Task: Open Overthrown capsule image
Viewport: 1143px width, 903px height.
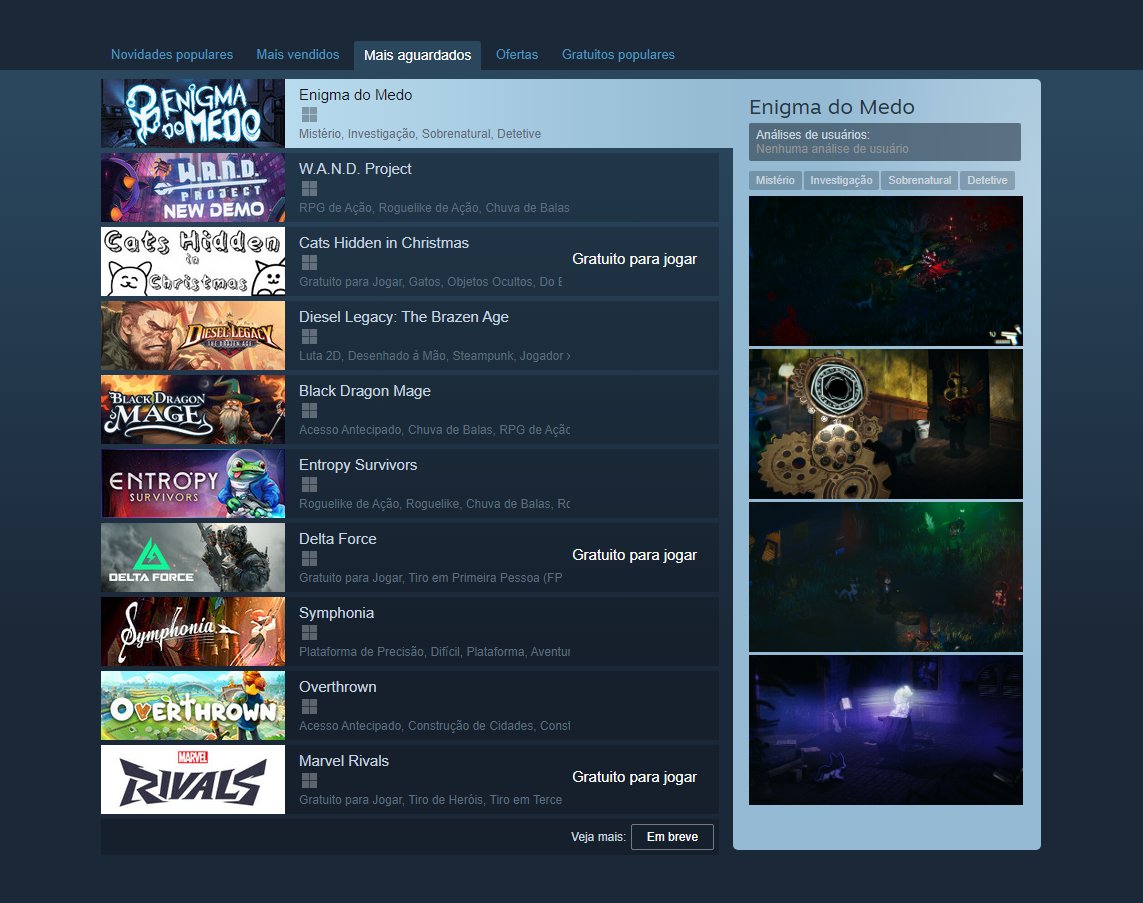Action: [193, 705]
